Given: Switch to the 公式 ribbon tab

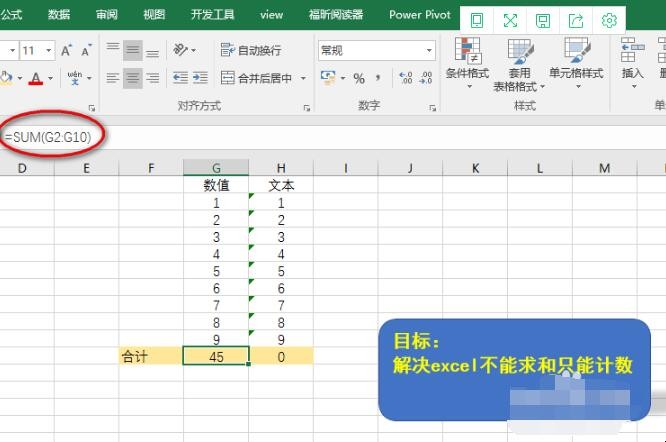Looking at the screenshot, I should [11, 15].
